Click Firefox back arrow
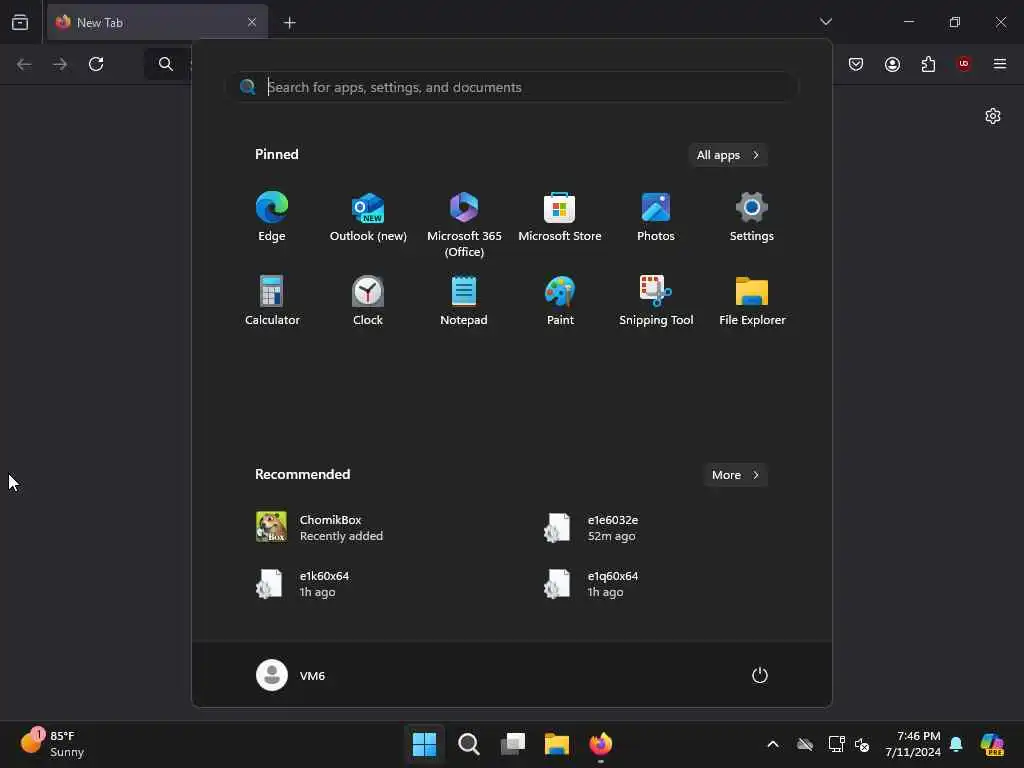The width and height of the screenshot is (1024, 768). pyautogui.click(x=24, y=64)
